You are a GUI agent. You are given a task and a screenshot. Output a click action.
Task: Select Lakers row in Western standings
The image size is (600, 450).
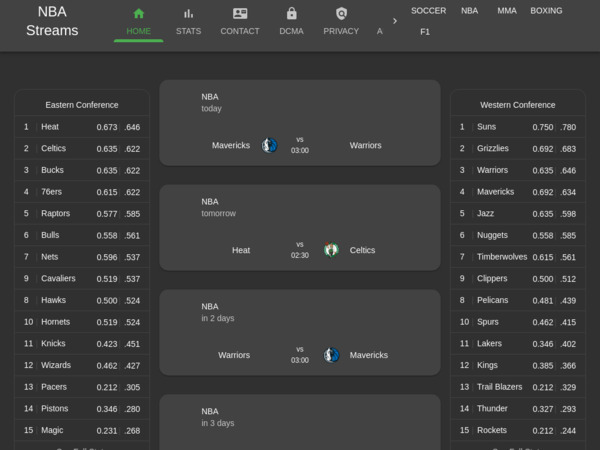coord(518,344)
